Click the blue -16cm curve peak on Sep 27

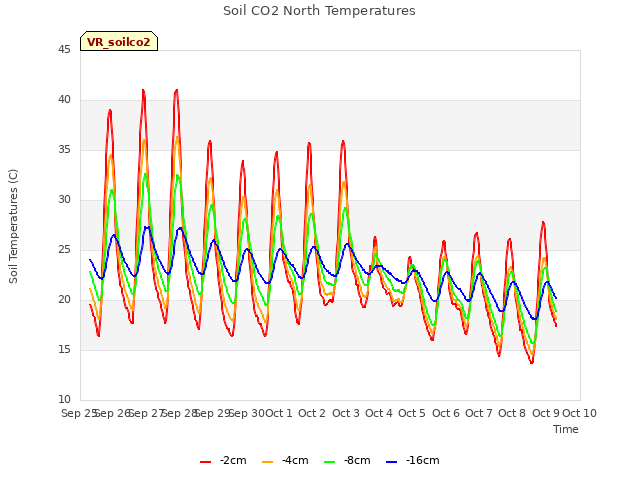pyautogui.click(x=147, y=227)
